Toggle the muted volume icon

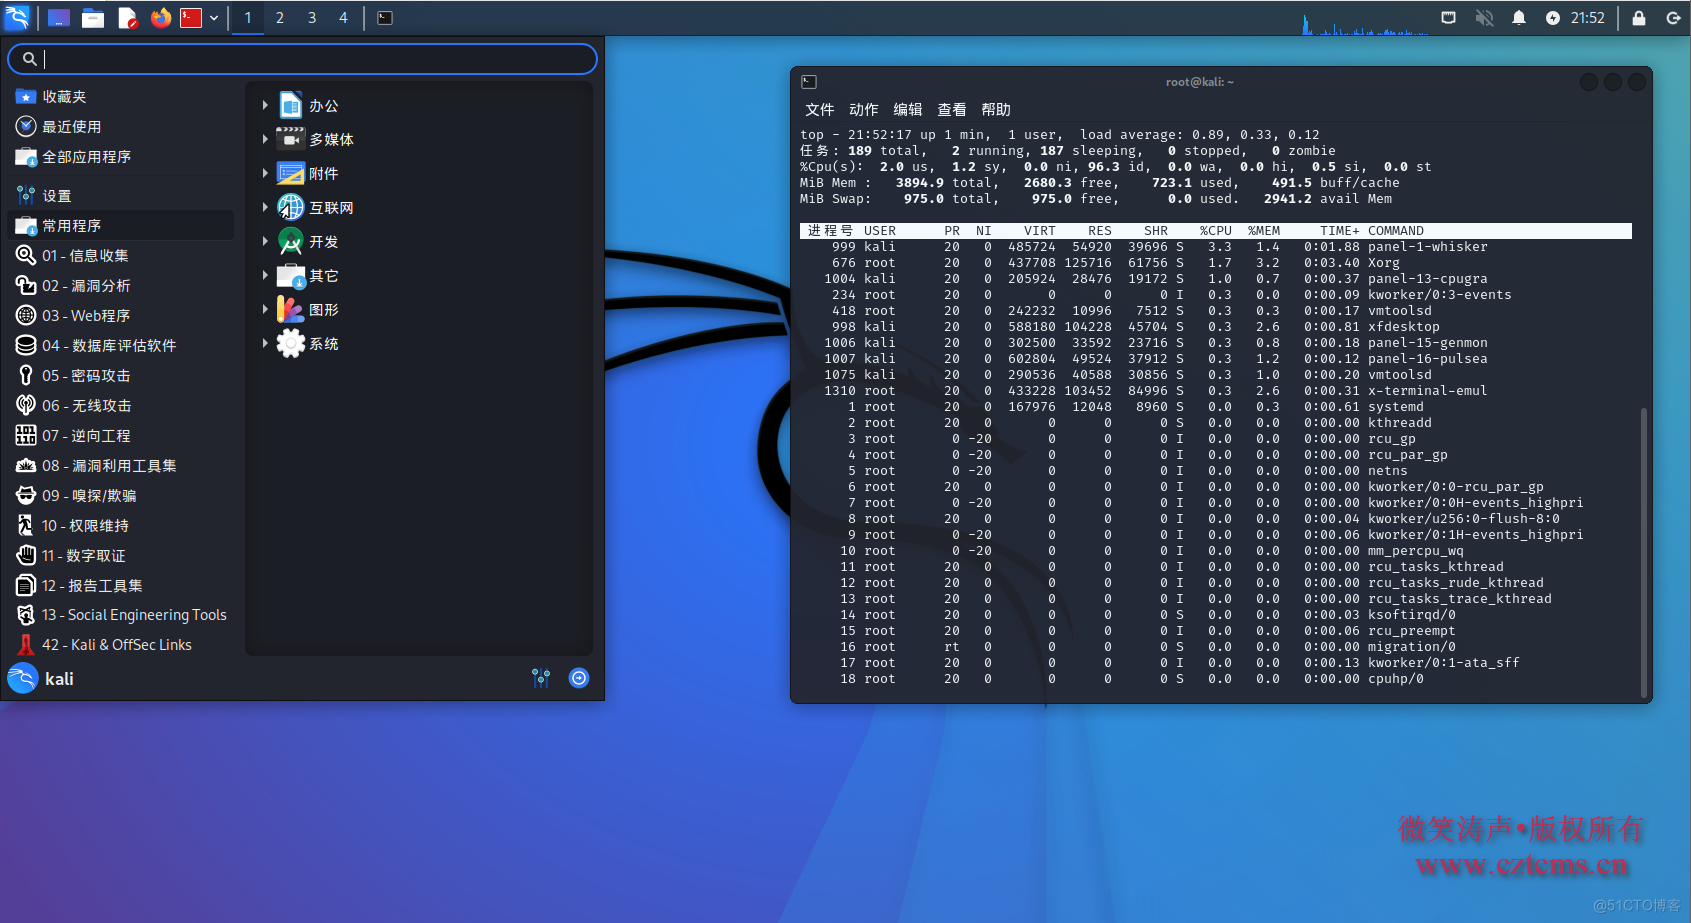coord(1484,18)
